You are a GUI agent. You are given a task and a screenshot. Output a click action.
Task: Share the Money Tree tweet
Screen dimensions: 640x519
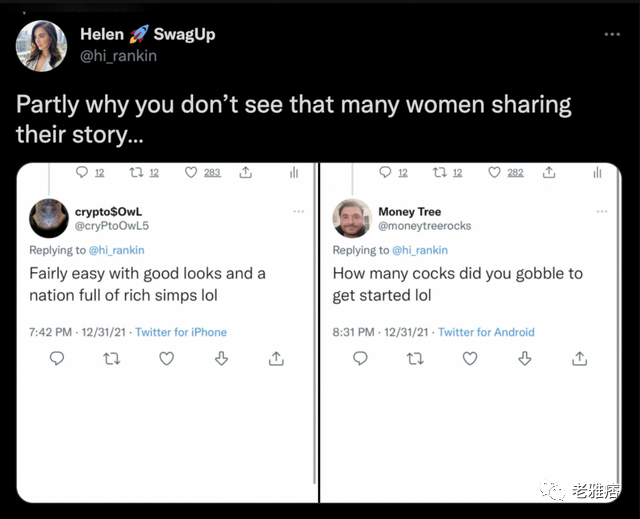[x=580, y=358]
